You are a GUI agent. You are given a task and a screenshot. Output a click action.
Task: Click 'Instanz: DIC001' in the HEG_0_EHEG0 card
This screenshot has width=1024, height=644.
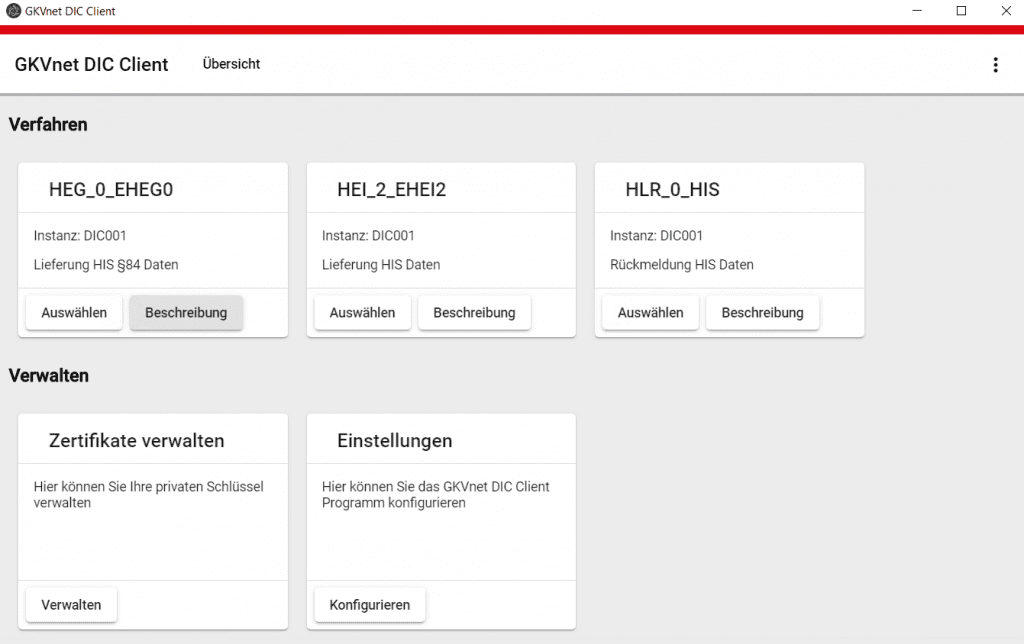[x=80, y=236]
